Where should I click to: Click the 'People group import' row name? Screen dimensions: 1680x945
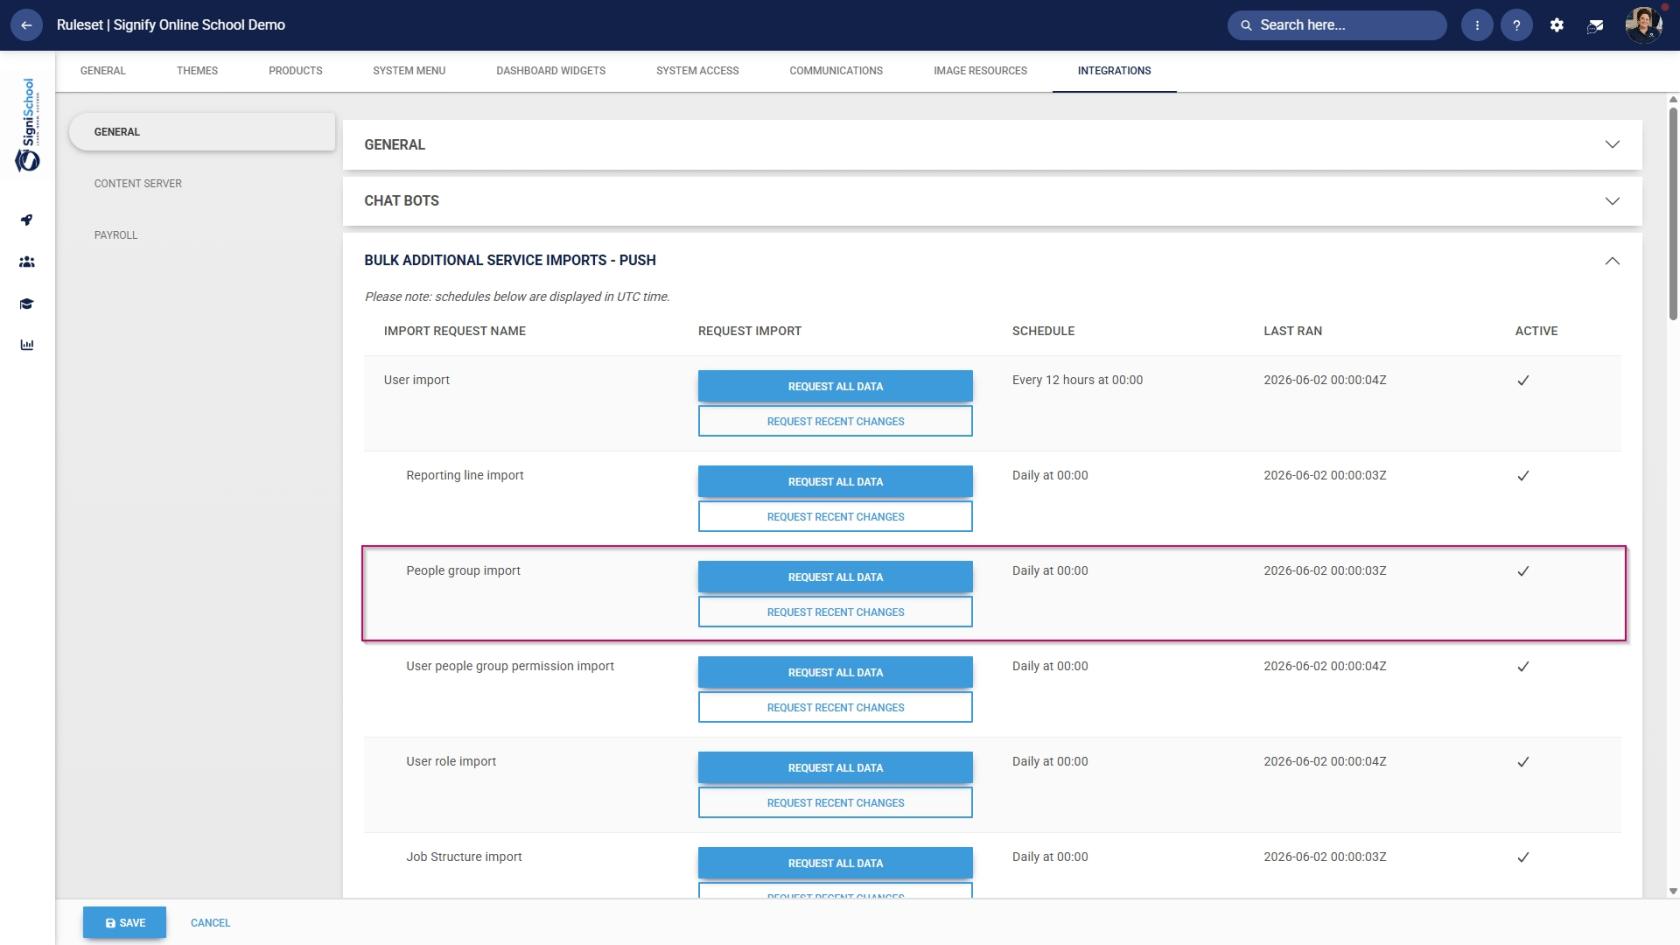coord(463,571)
